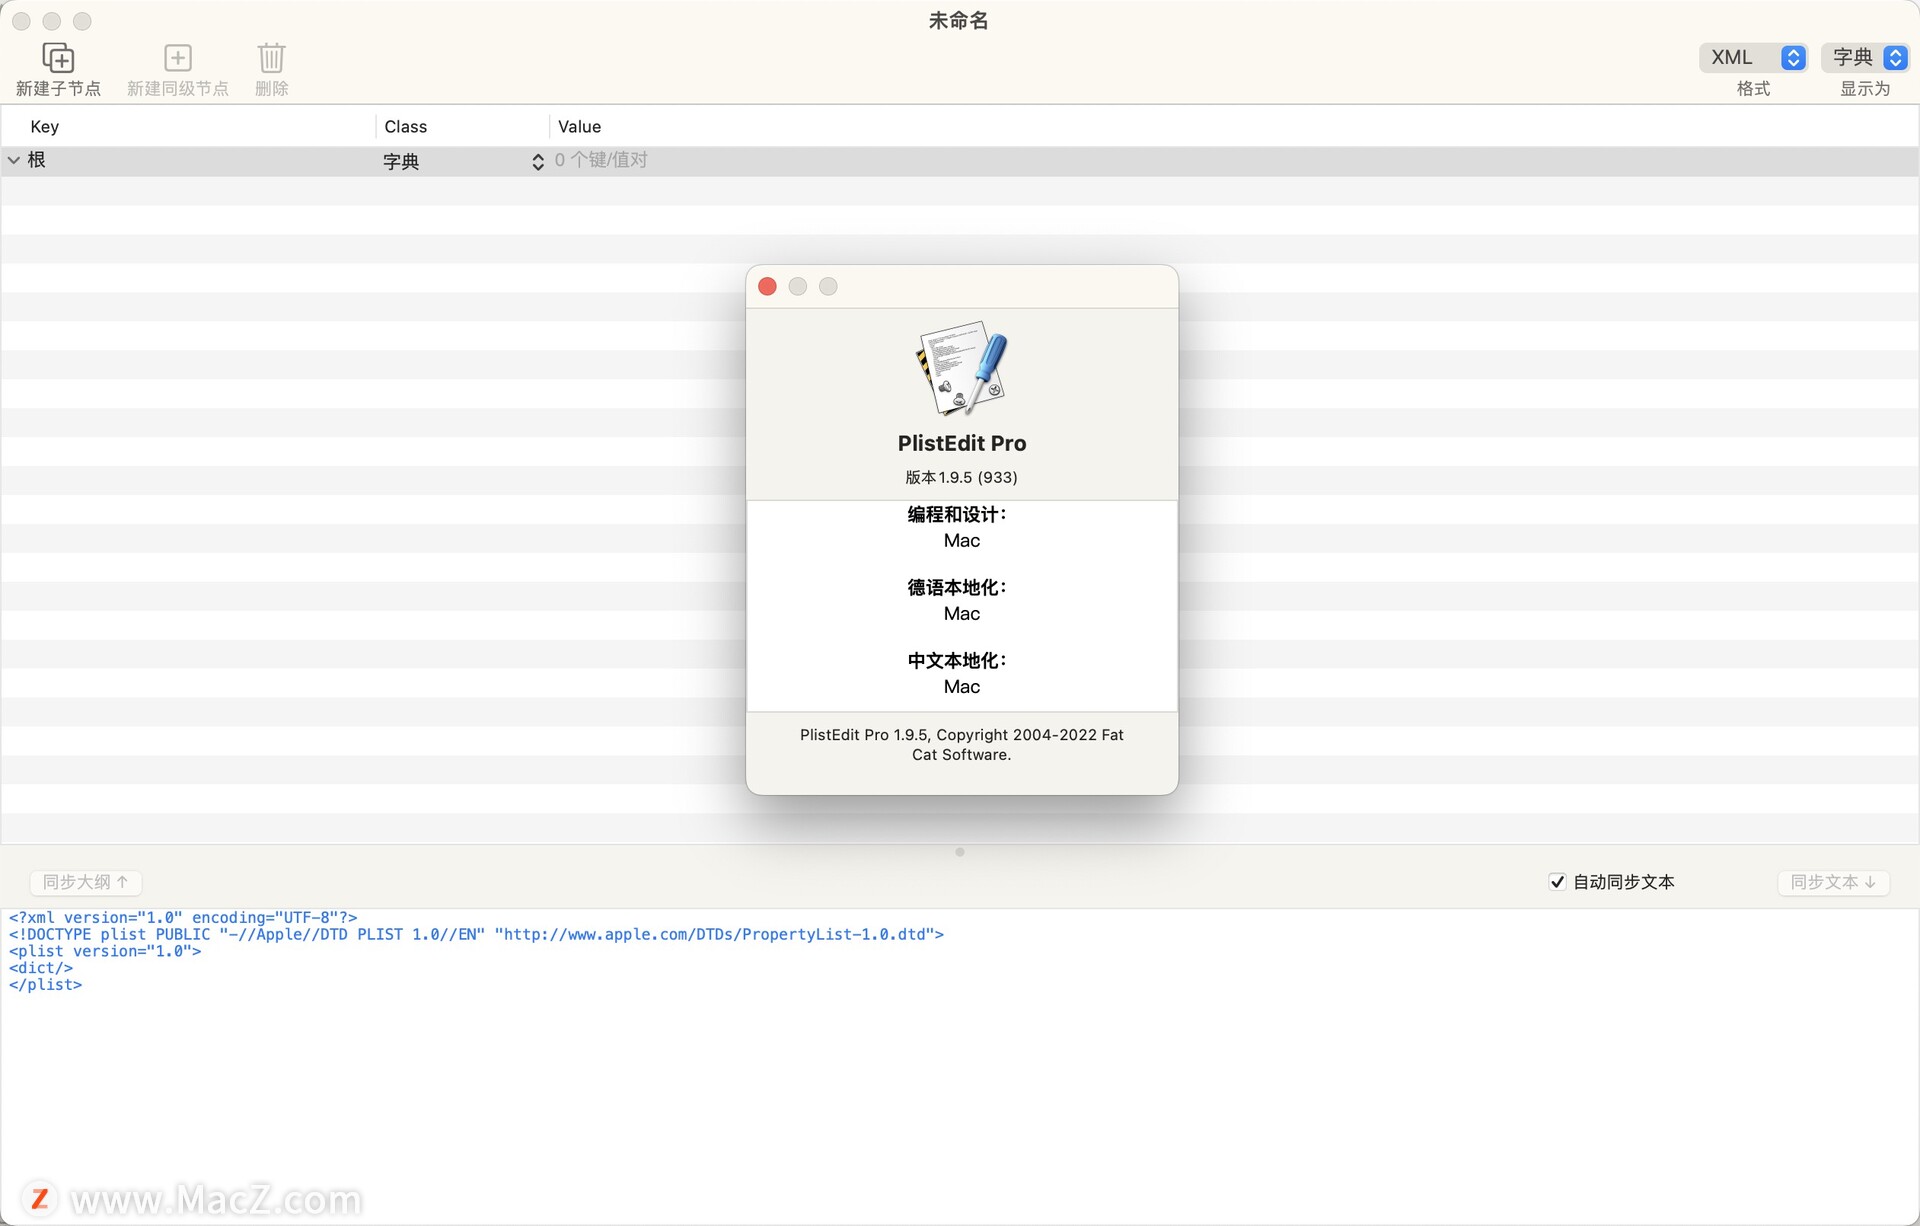Click the split-view divider handle dot
The width and height of the screenshot is (1920, 1226).
[x=960, y=853]
